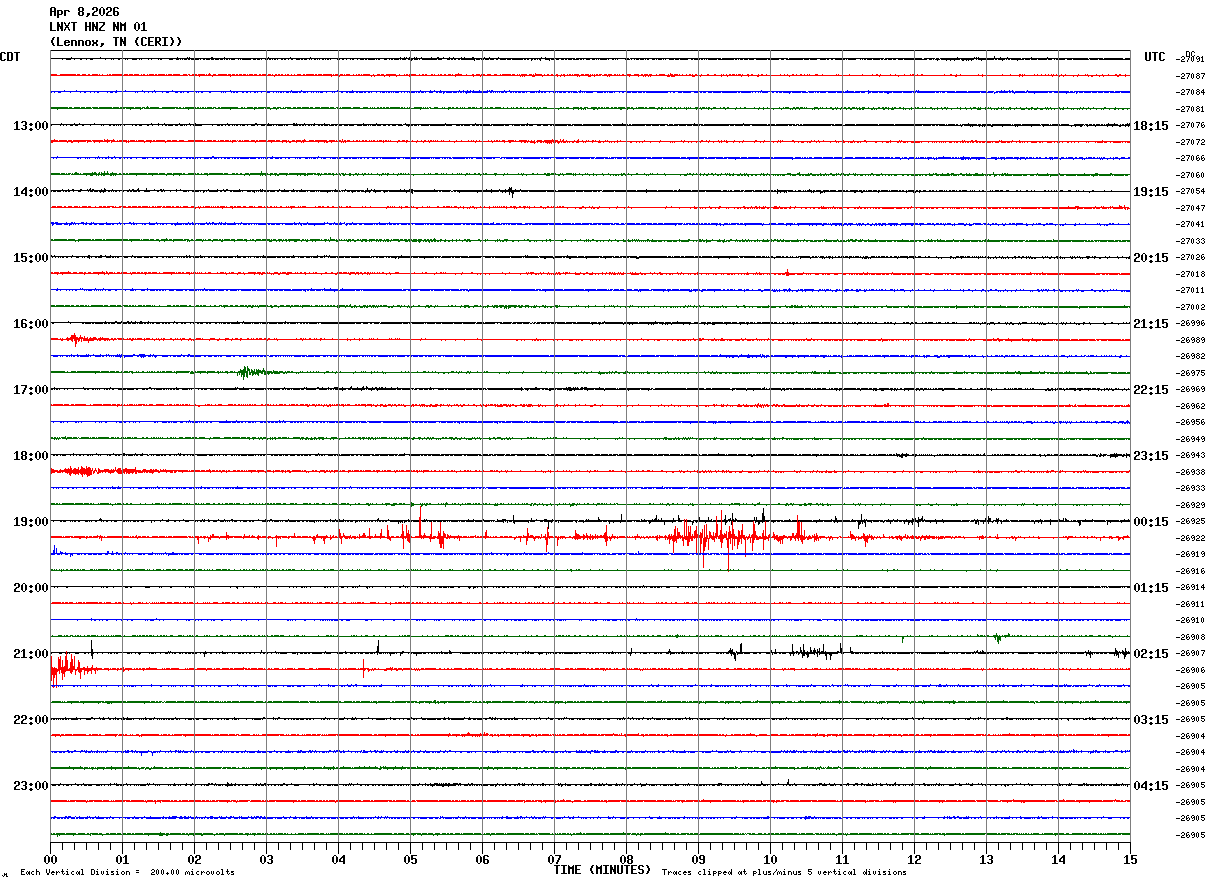Click the 20:15 UTC time label
This screenshot has height=886, width=1210.
pyautogui.click(x=1151, y=257)
